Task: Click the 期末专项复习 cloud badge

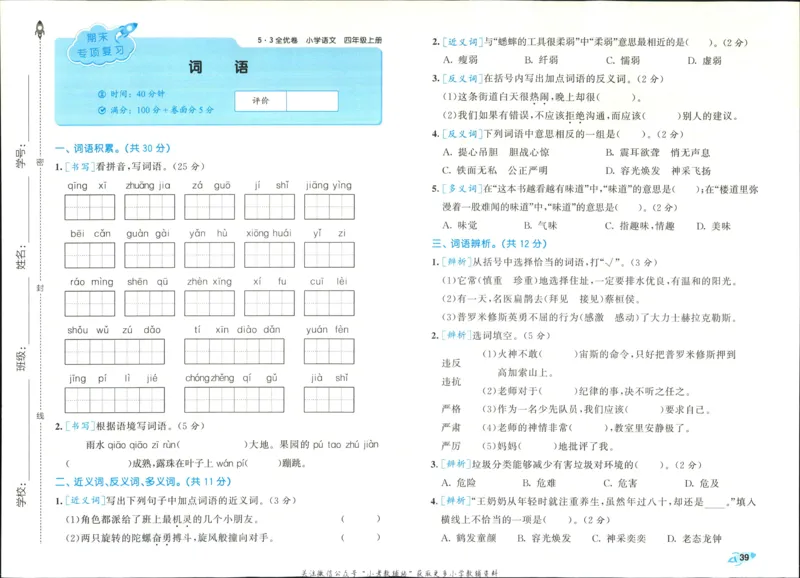Action: click(101, 45)
